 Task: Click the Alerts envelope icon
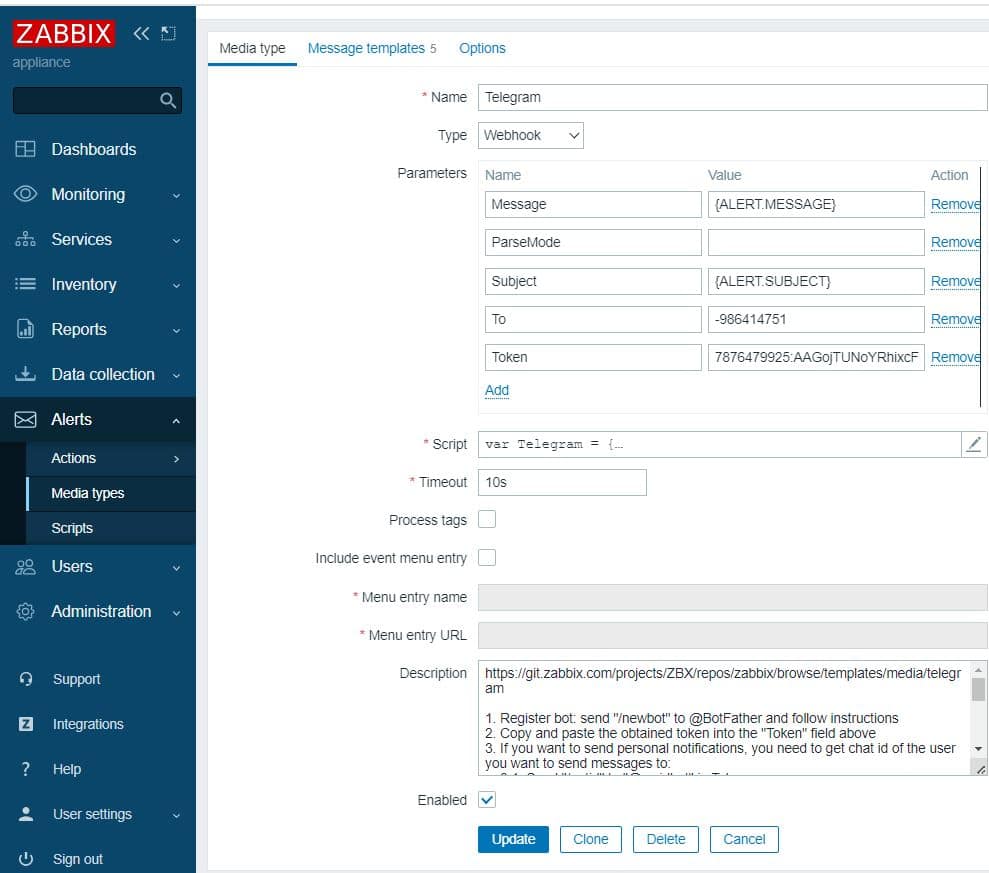(25, 419)
